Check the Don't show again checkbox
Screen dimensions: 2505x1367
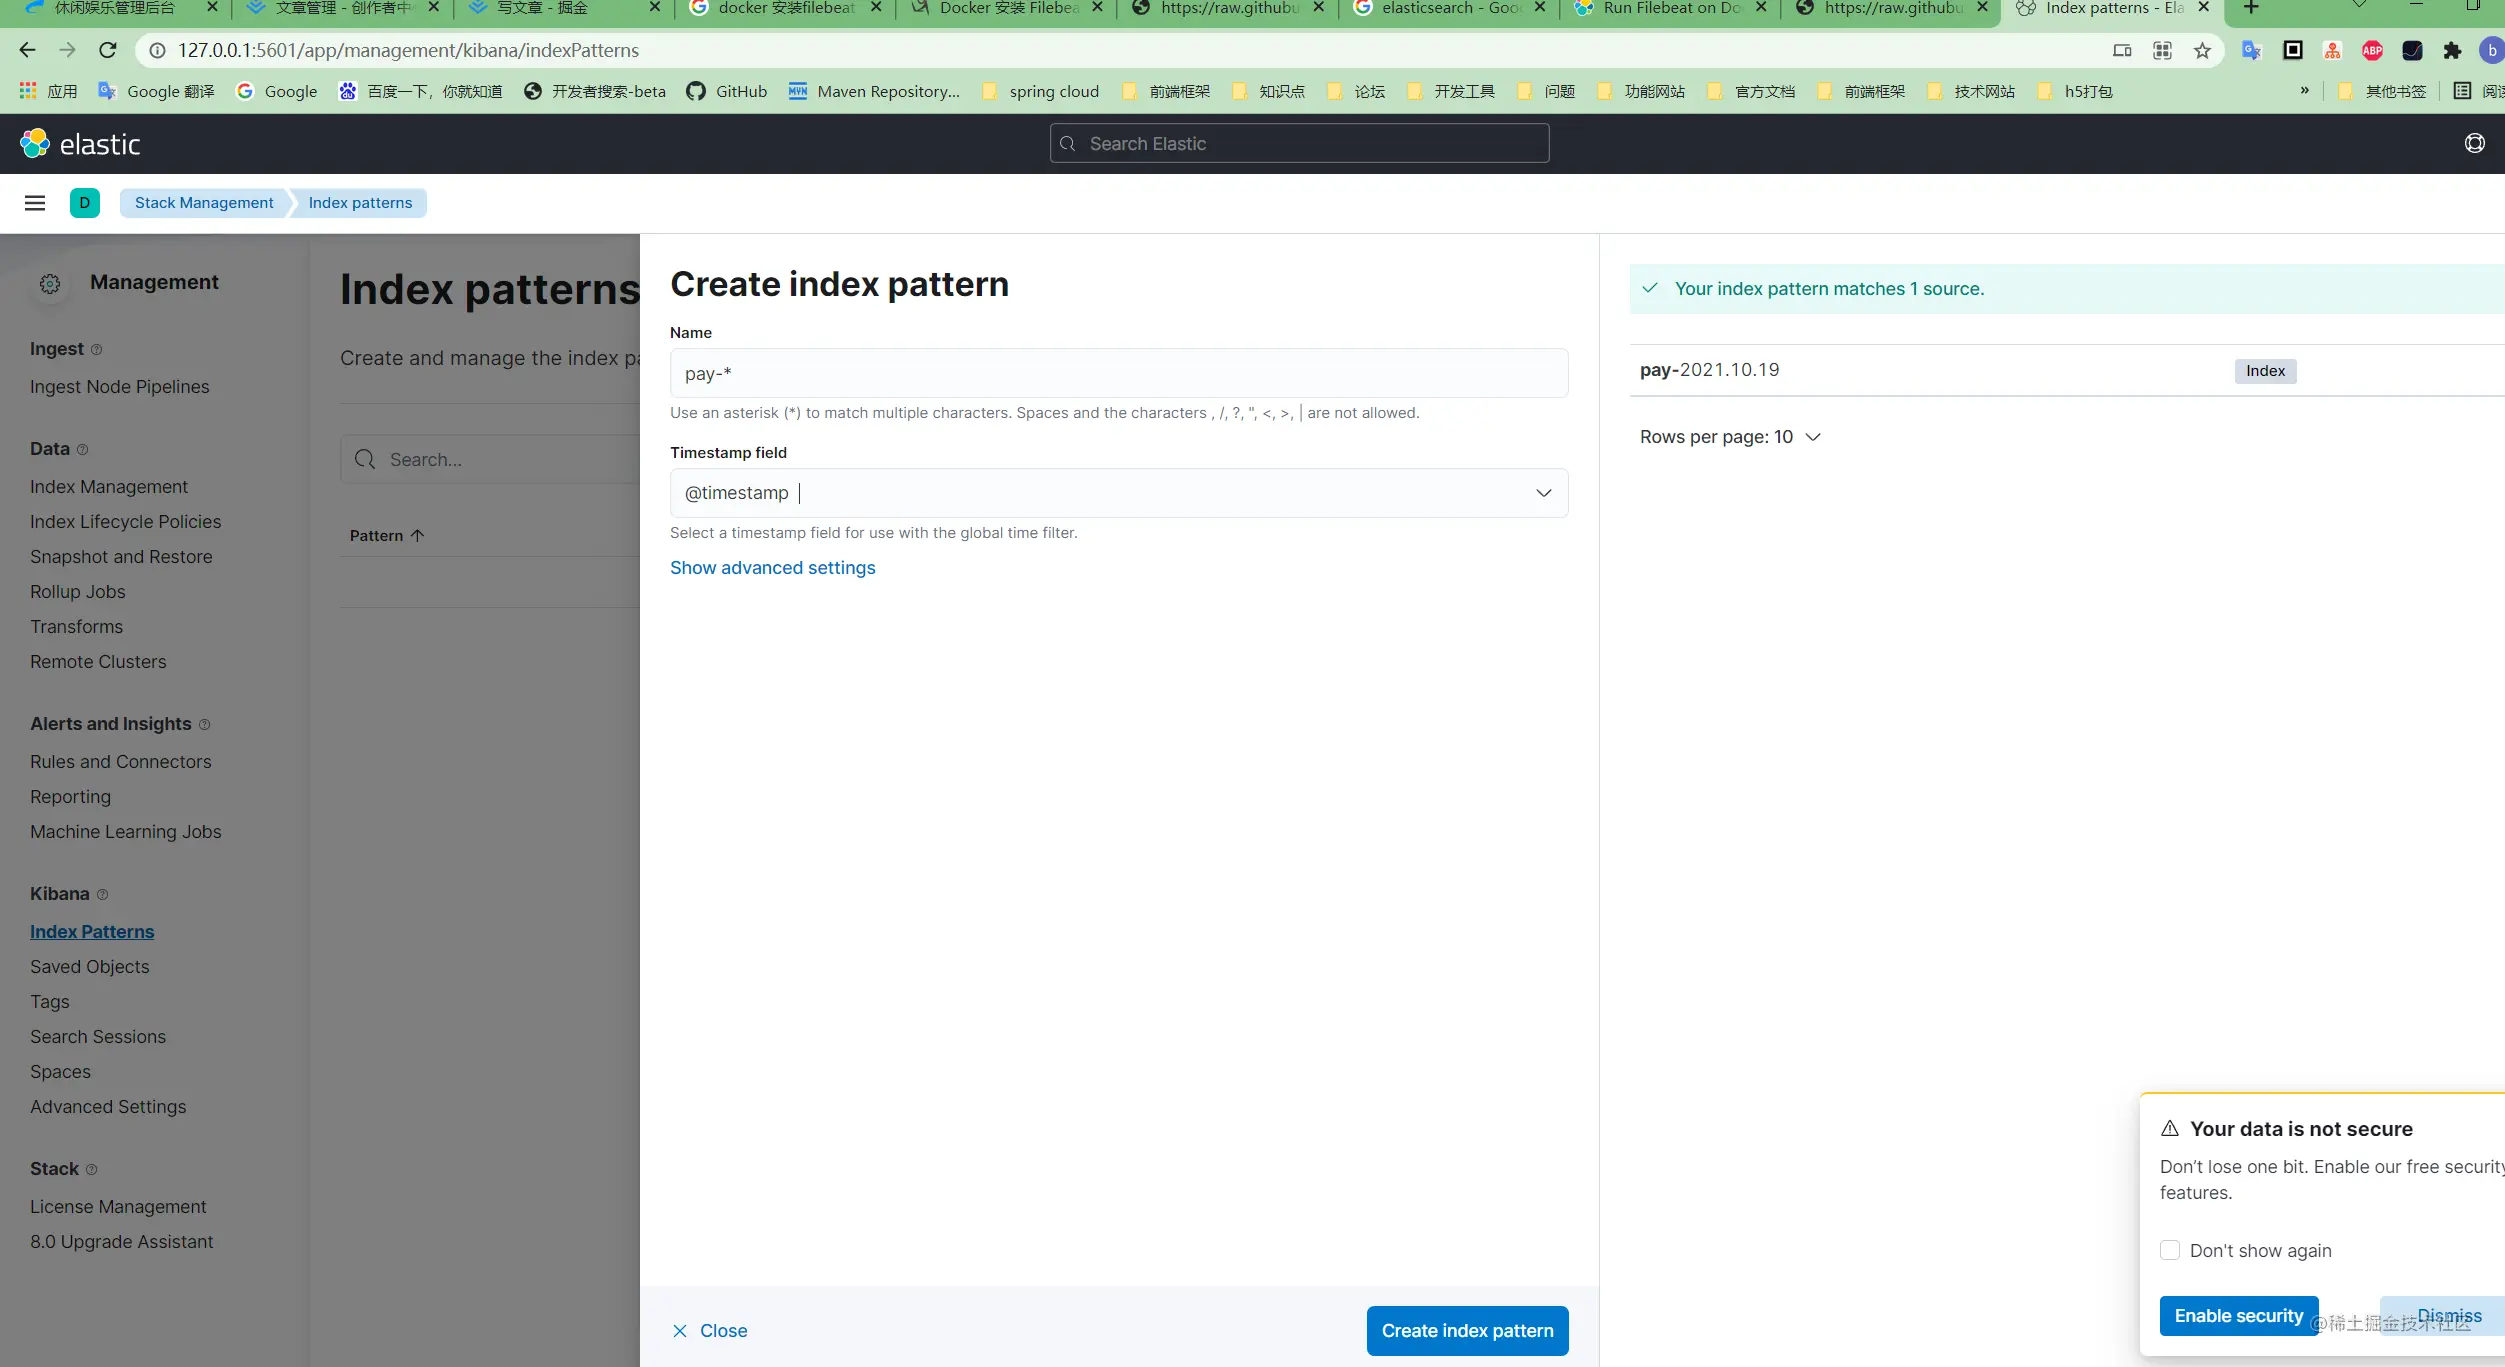pyautogui.click(x=2170, y=1250)
